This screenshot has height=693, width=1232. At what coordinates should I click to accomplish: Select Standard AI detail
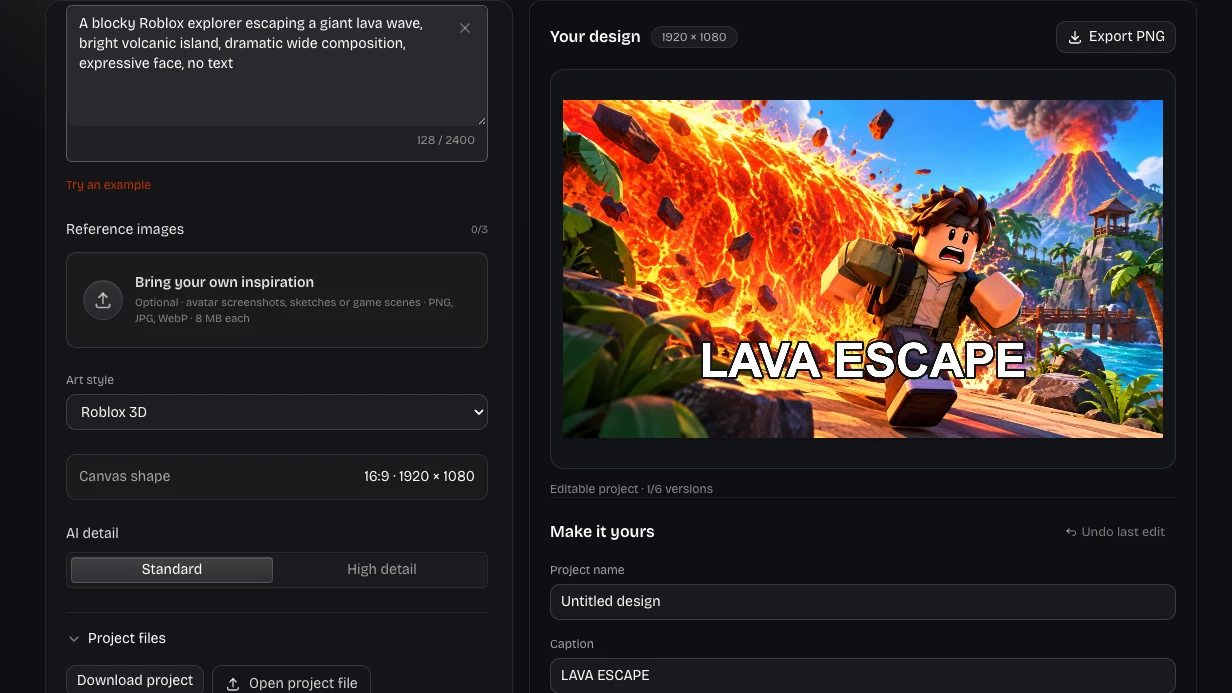coord(172,569)
